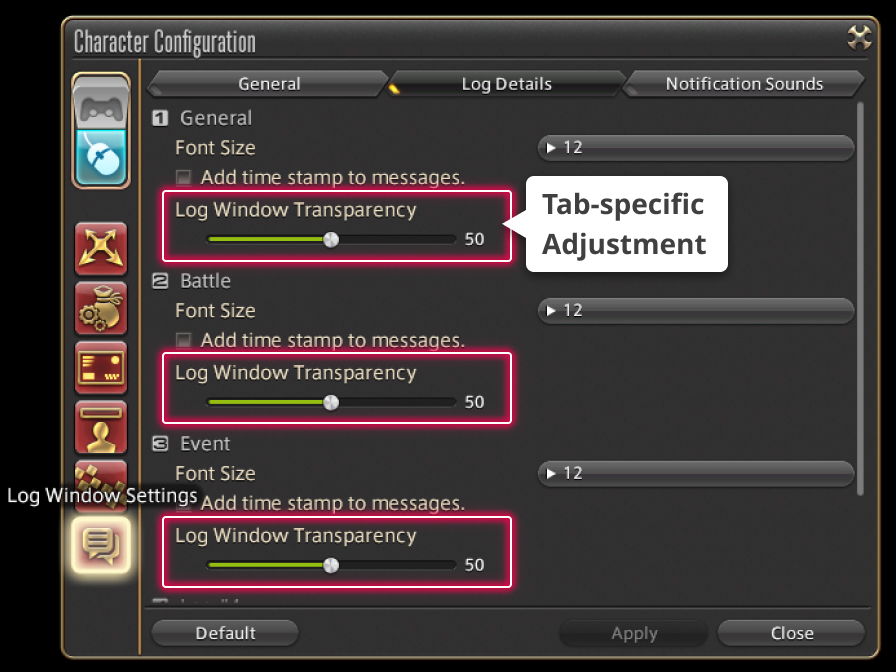This screenshot has width=896, height=672.
Task: Switch to the top General tab
Action: pyautogui.click(x=269, y=84)
